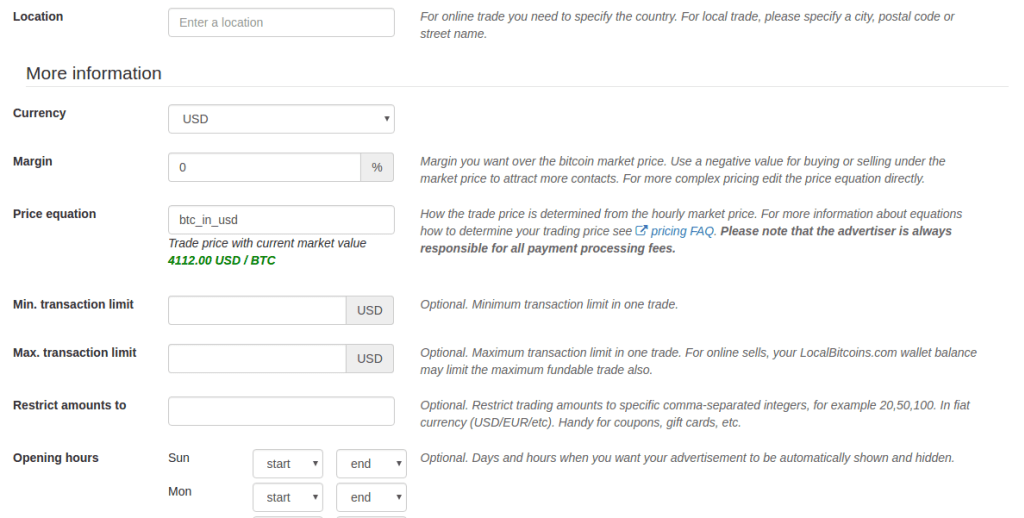
Task: Open the Monday end time dropdown
Action: pos(371,497)
